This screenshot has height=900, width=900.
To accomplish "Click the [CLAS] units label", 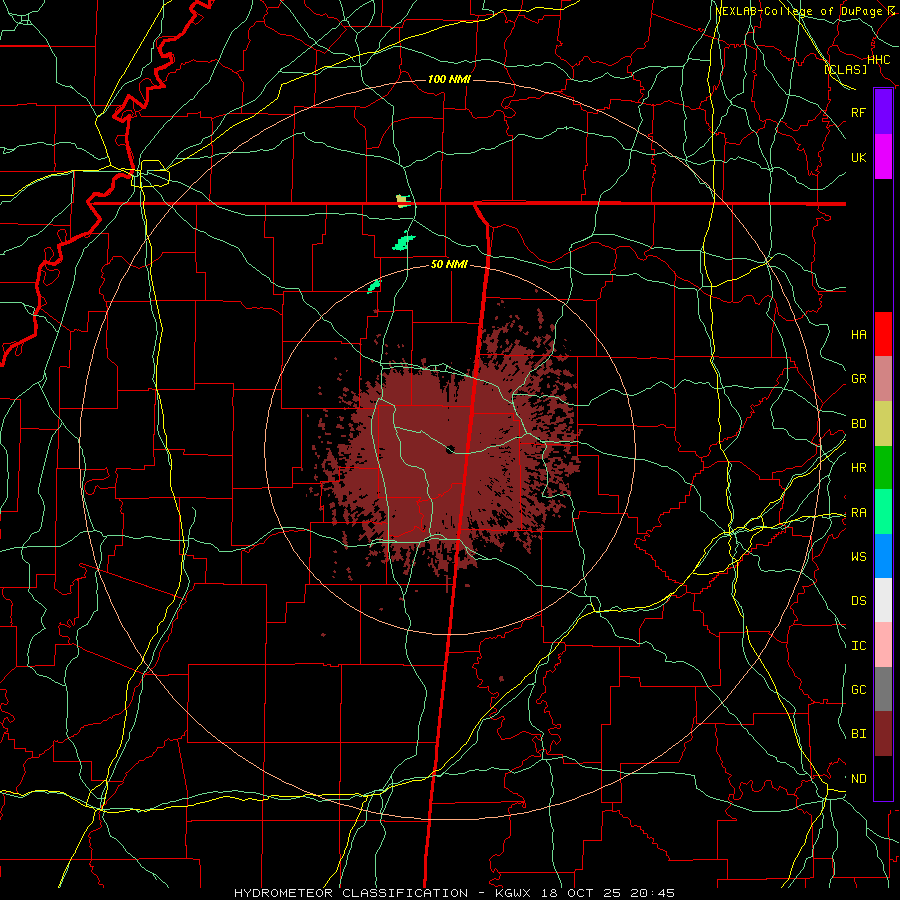I will [845, 69].
